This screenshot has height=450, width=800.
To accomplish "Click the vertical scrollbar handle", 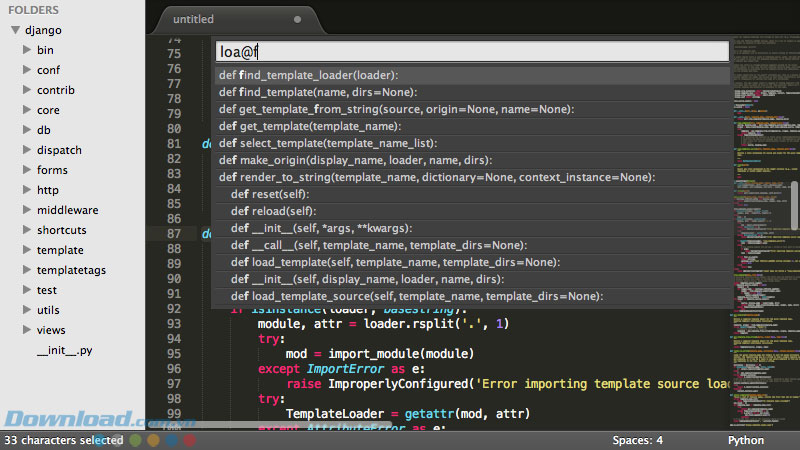I will tap(795, 205).
